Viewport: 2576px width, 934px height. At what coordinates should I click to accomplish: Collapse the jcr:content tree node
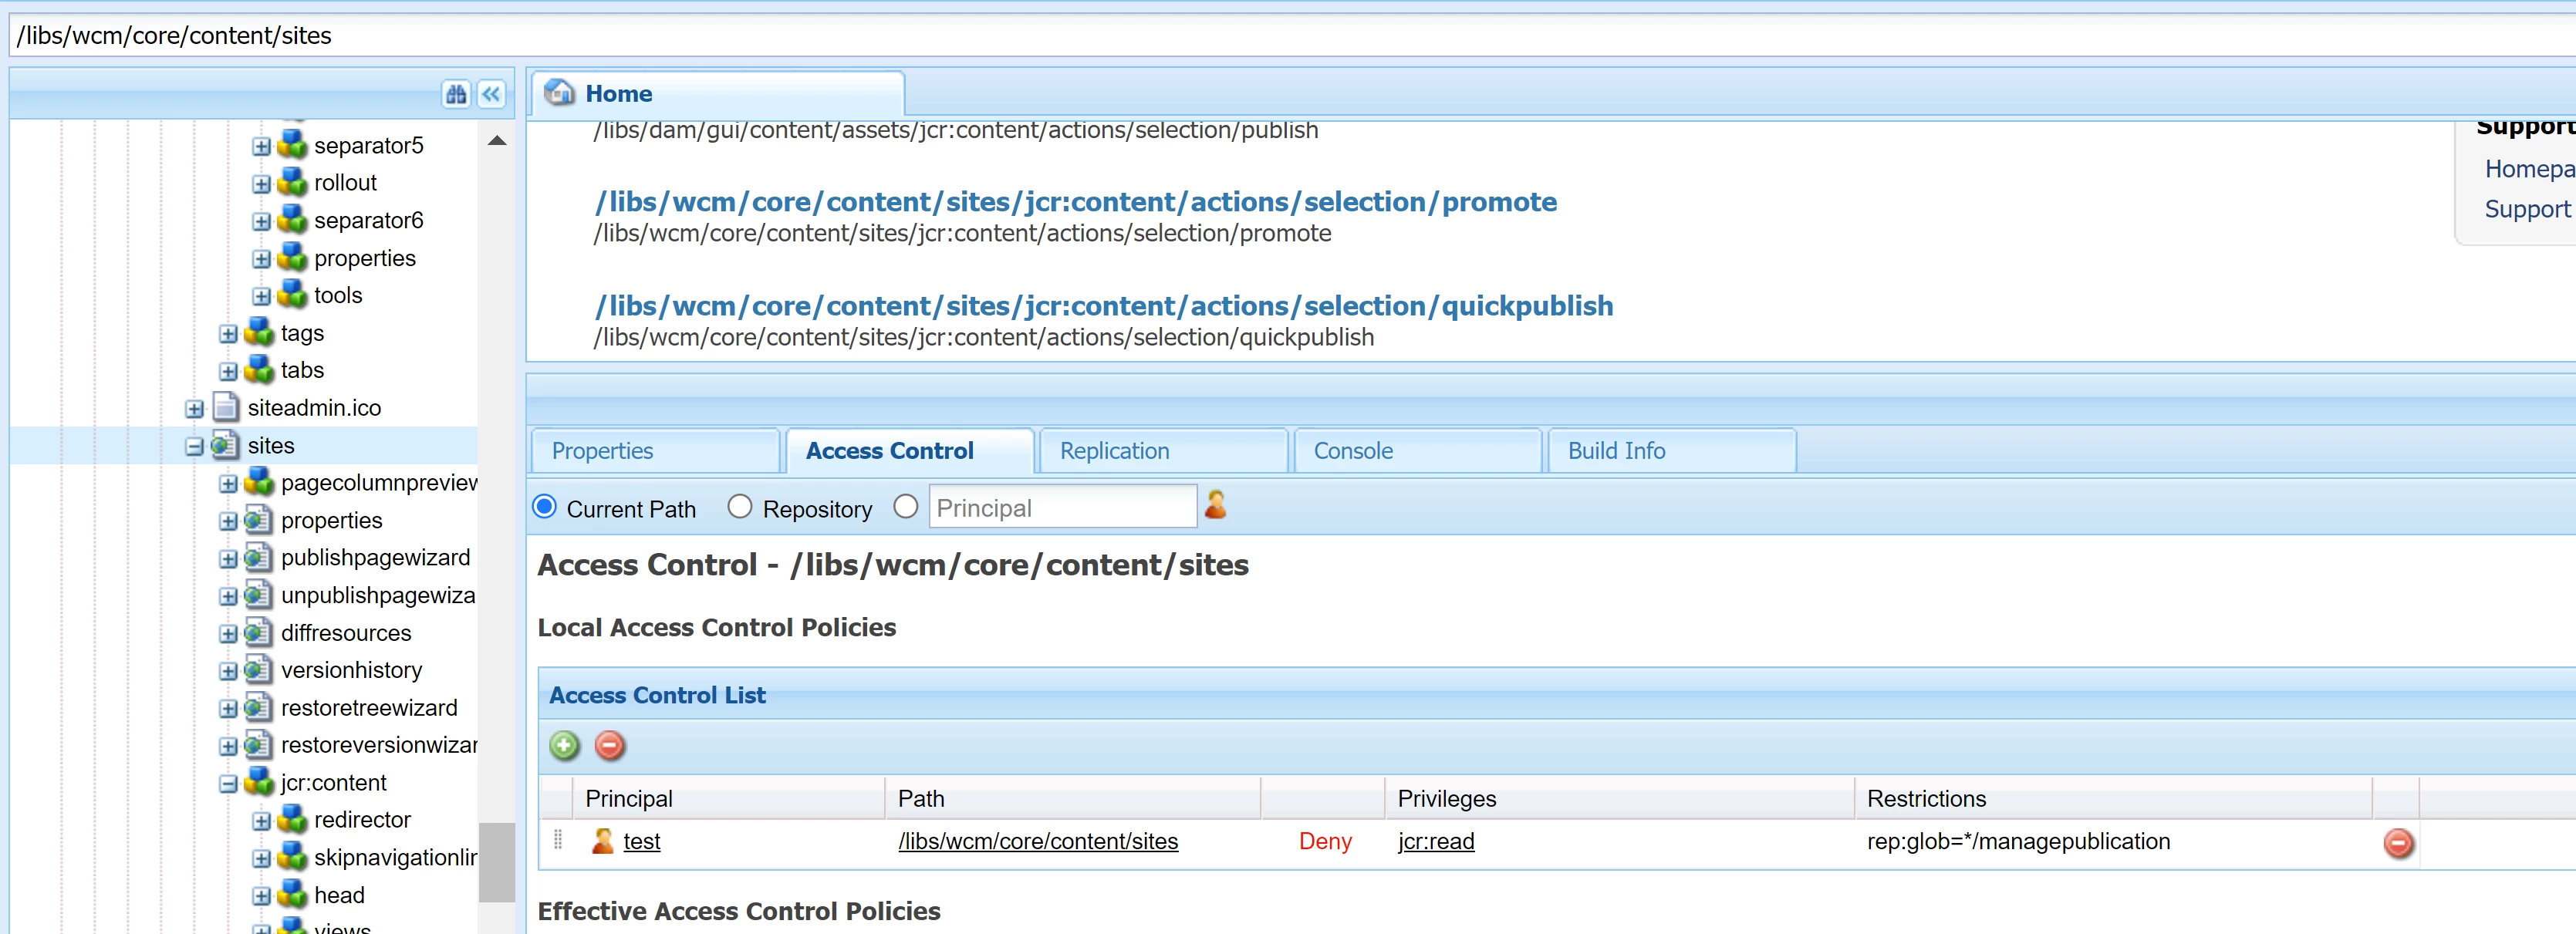pos(228,784)
